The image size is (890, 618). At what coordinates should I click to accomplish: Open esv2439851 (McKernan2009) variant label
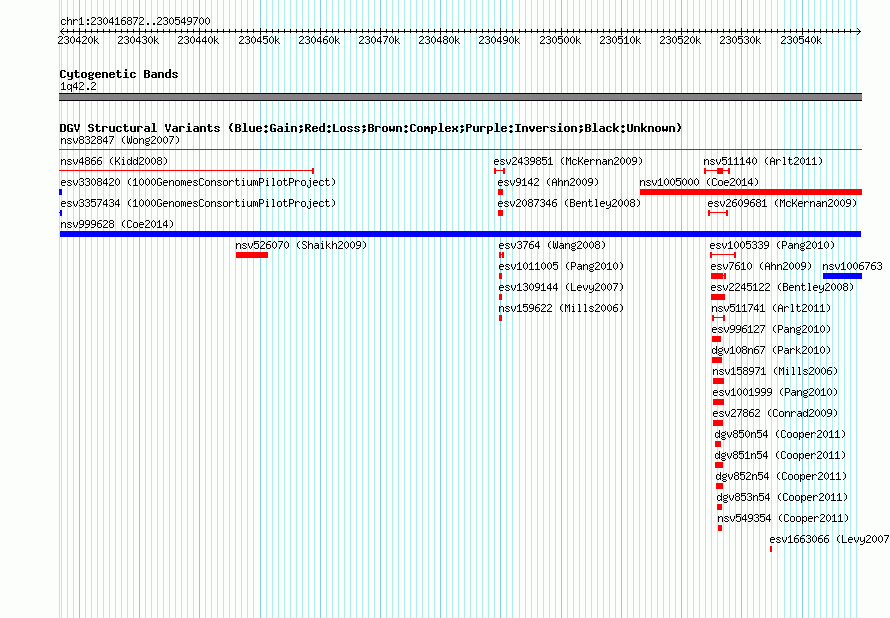pyautogui.click(x=568, y=161)
